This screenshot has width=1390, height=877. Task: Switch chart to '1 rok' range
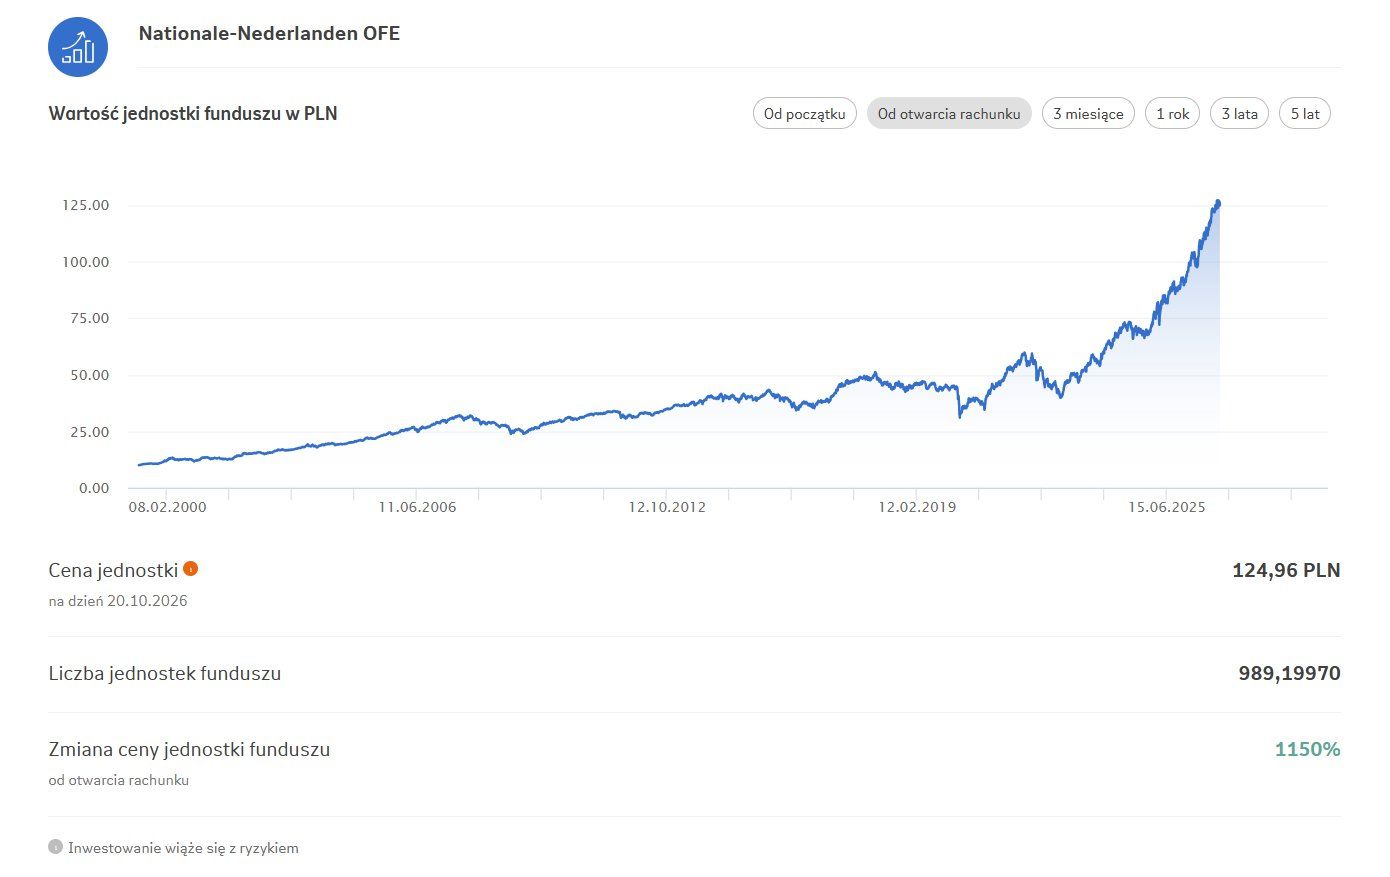[1172, 114]
